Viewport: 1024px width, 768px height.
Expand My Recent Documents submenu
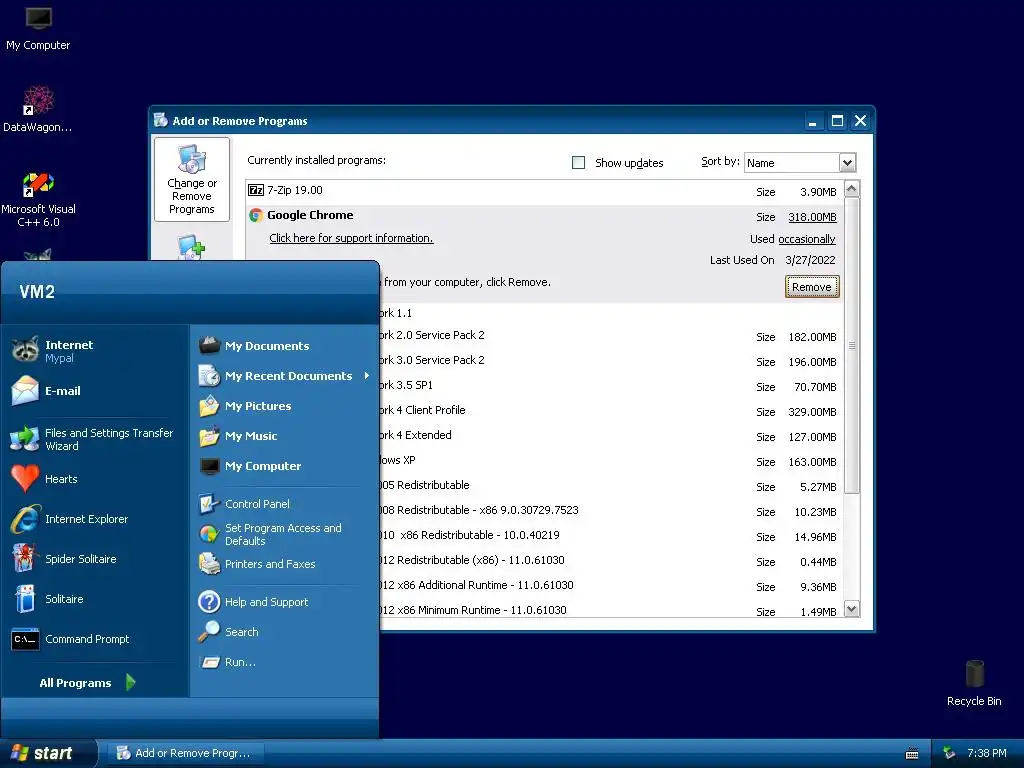[284, 376]
